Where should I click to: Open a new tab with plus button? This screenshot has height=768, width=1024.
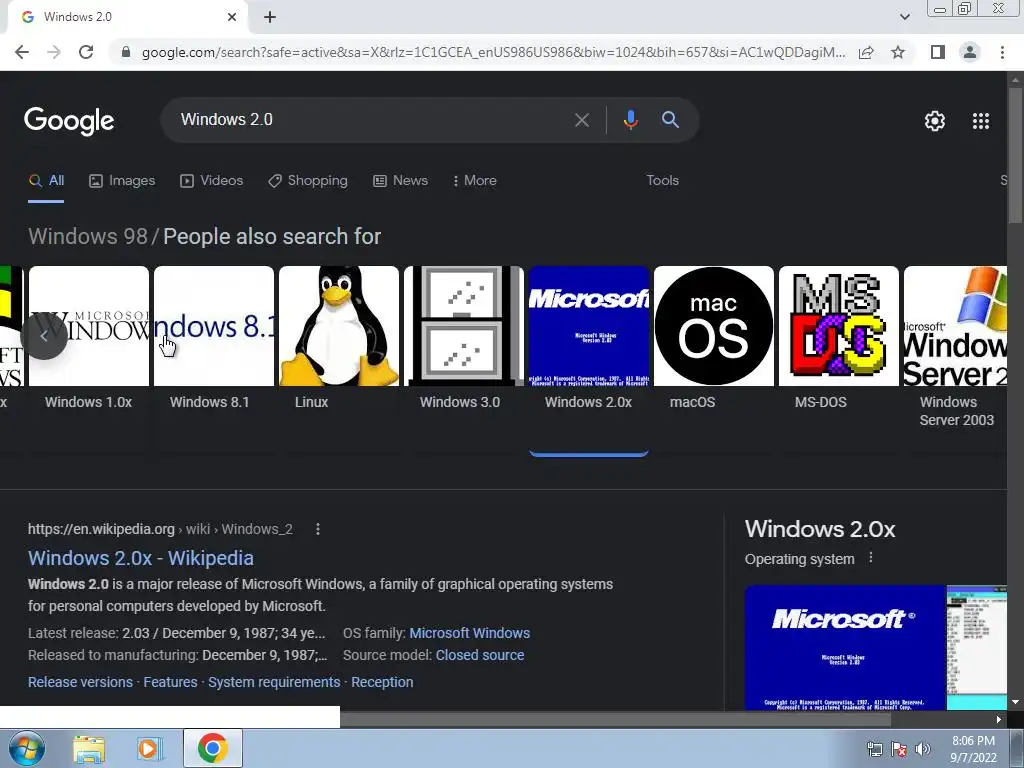270,17
